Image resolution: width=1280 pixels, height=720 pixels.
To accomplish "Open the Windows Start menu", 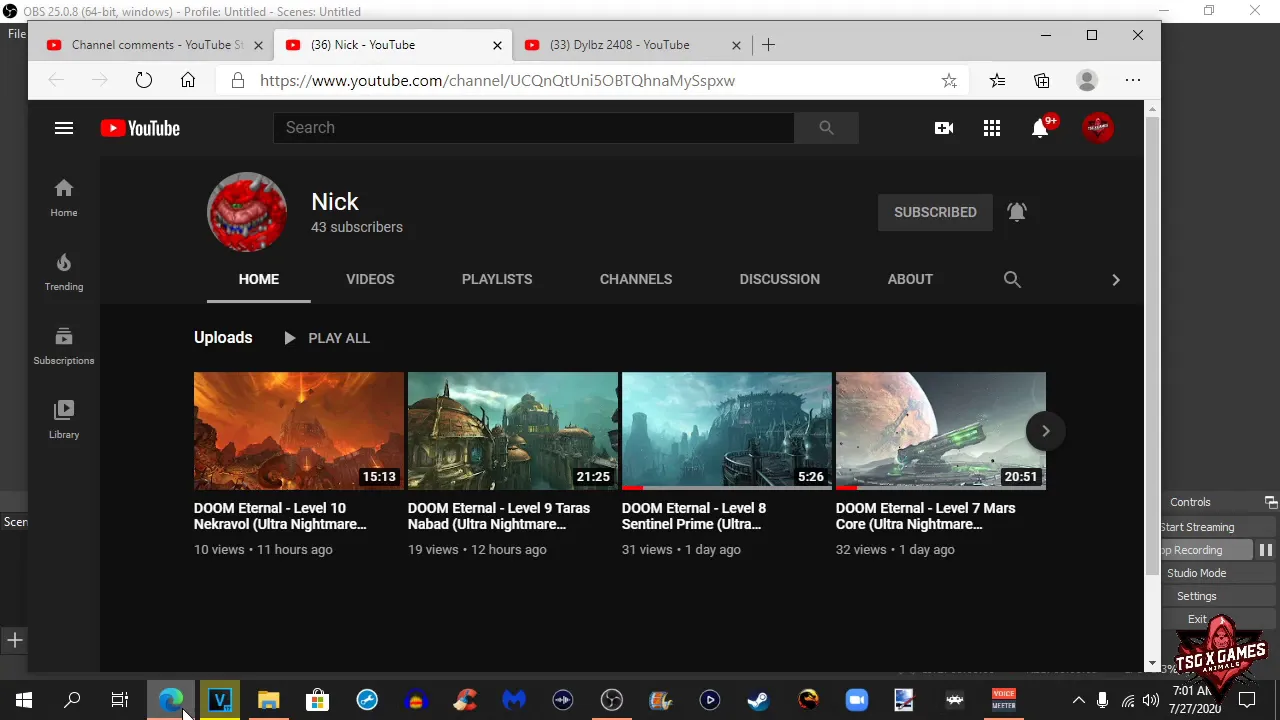I will pos(24,700).
